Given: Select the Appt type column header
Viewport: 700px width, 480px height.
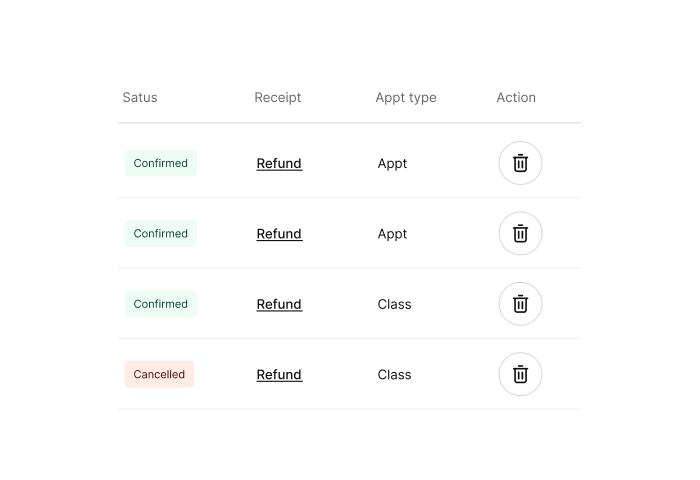Looking at the screenshot, I should tap(406, 98).
